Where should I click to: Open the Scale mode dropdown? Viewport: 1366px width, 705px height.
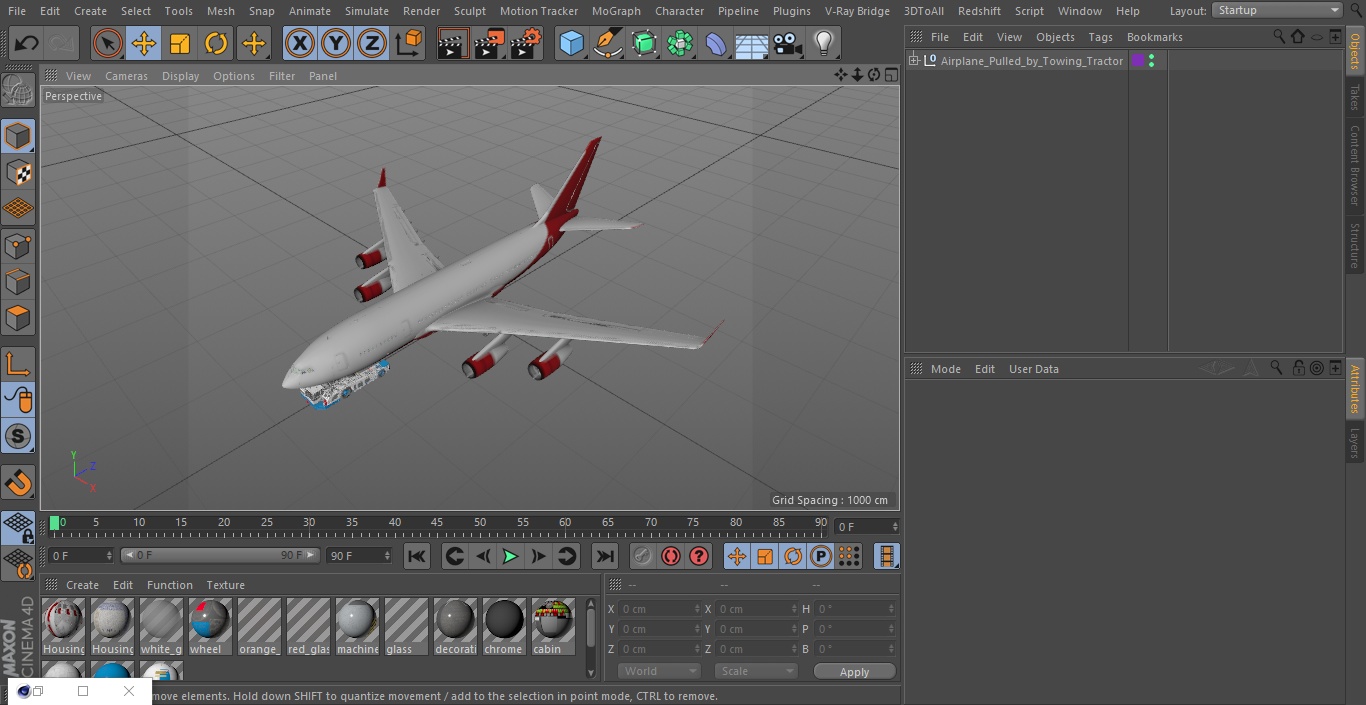(x=756, y=671)
